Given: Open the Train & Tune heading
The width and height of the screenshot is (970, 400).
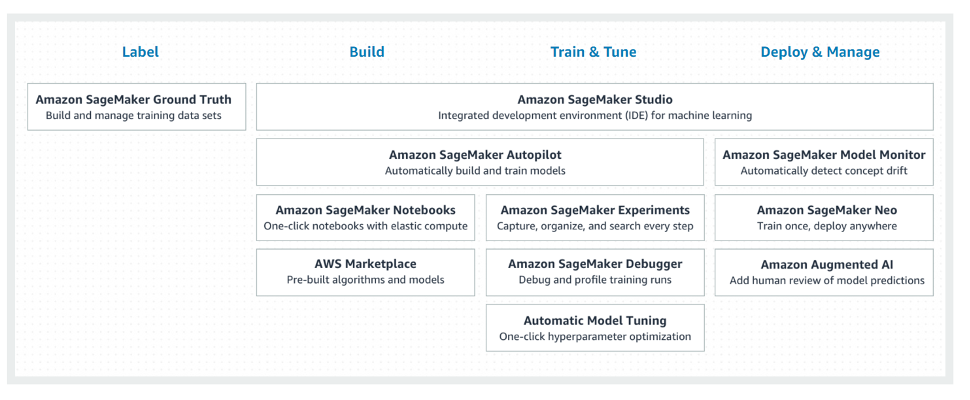Looking at the screenshot, I should pyautogui.click(x=593, y=52).
